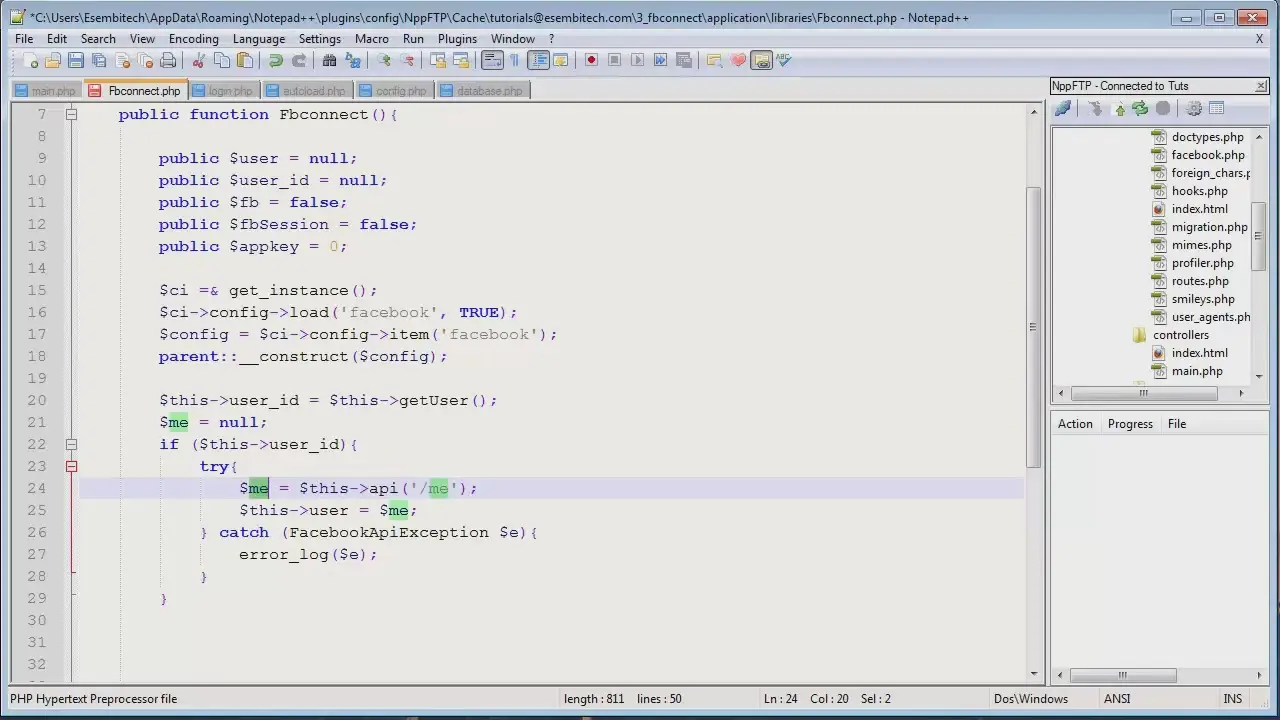Viewport: 1280px width, 720px height.
Task: Select doctypes.php in the FTP tree
Action: 1208,137
